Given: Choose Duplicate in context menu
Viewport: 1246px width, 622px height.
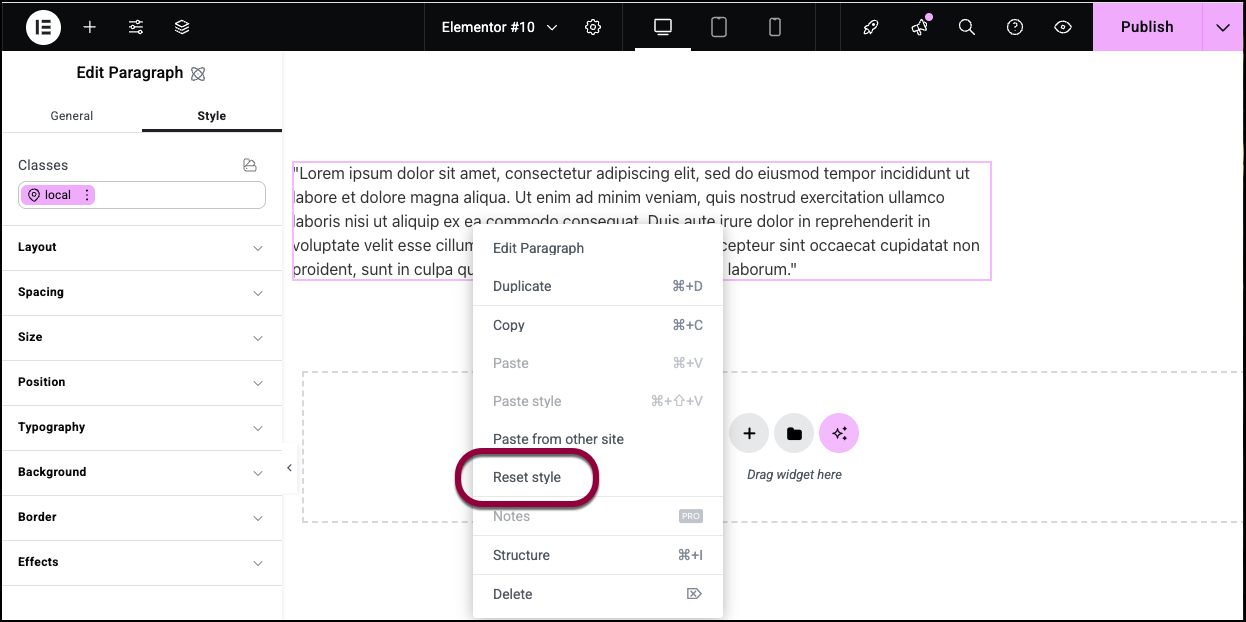Looking at the screenshot, I should (x=597, y=286).
